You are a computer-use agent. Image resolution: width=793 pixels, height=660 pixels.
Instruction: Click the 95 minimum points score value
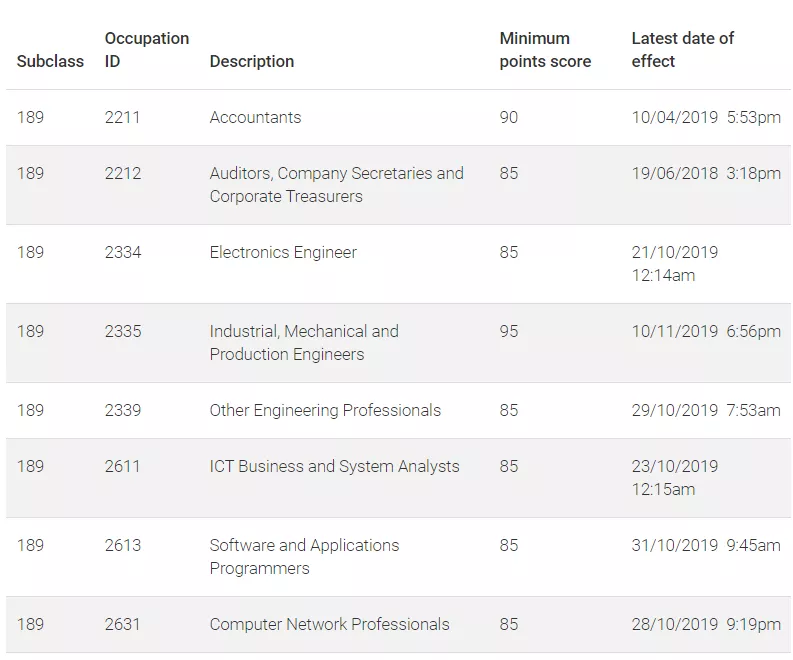[x=509, y=331]
